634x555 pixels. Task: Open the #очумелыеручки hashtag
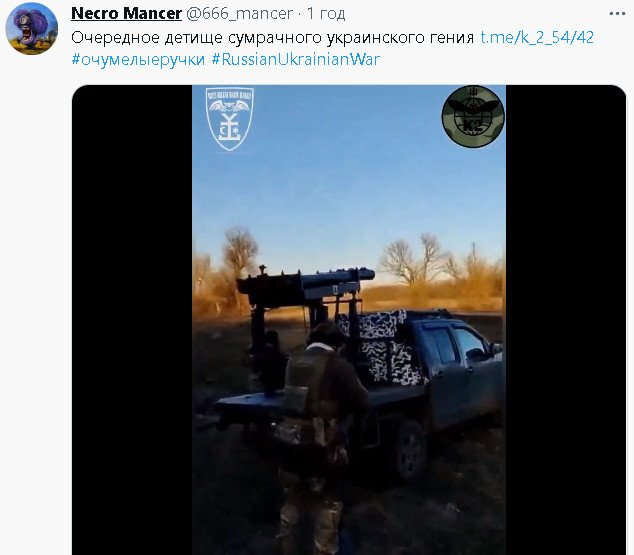pyautogui.click(x=138, y=59)
